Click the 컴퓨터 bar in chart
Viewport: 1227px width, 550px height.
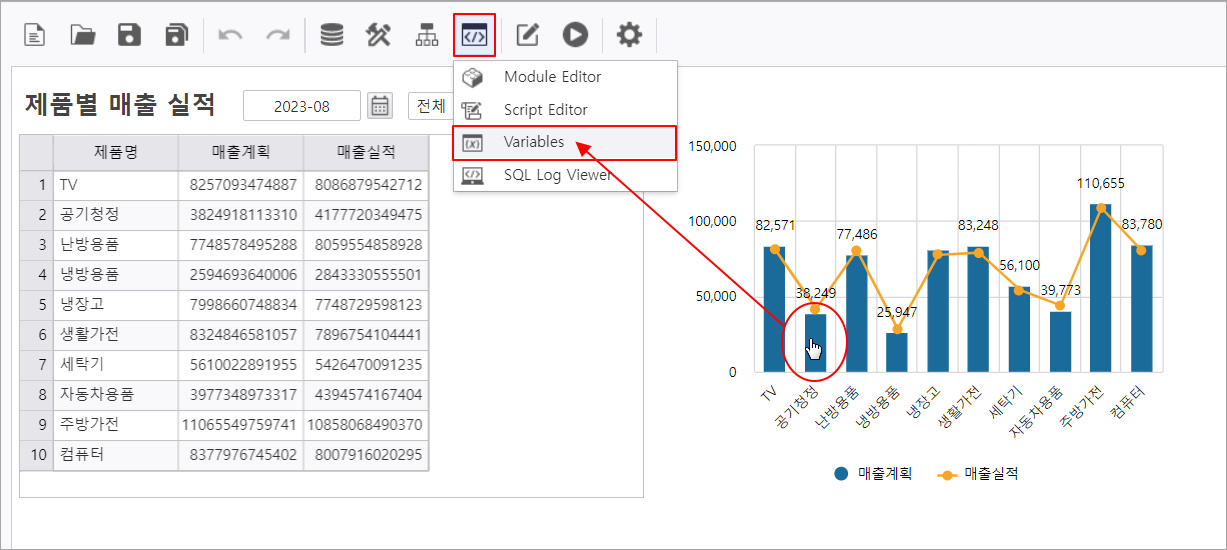tap(1141, 308)
